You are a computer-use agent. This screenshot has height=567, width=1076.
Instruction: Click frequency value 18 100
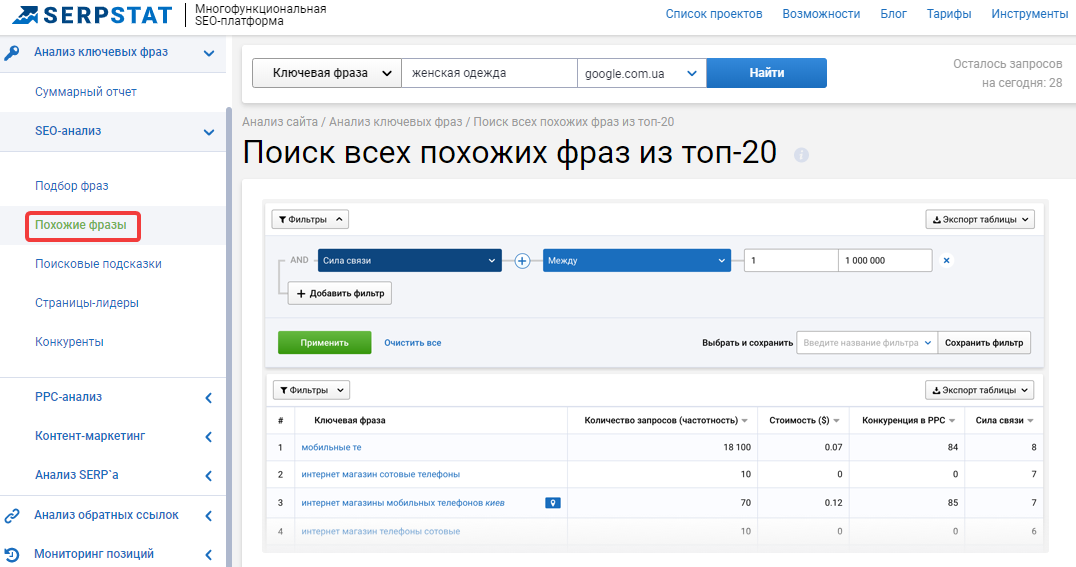click(737, 448)
